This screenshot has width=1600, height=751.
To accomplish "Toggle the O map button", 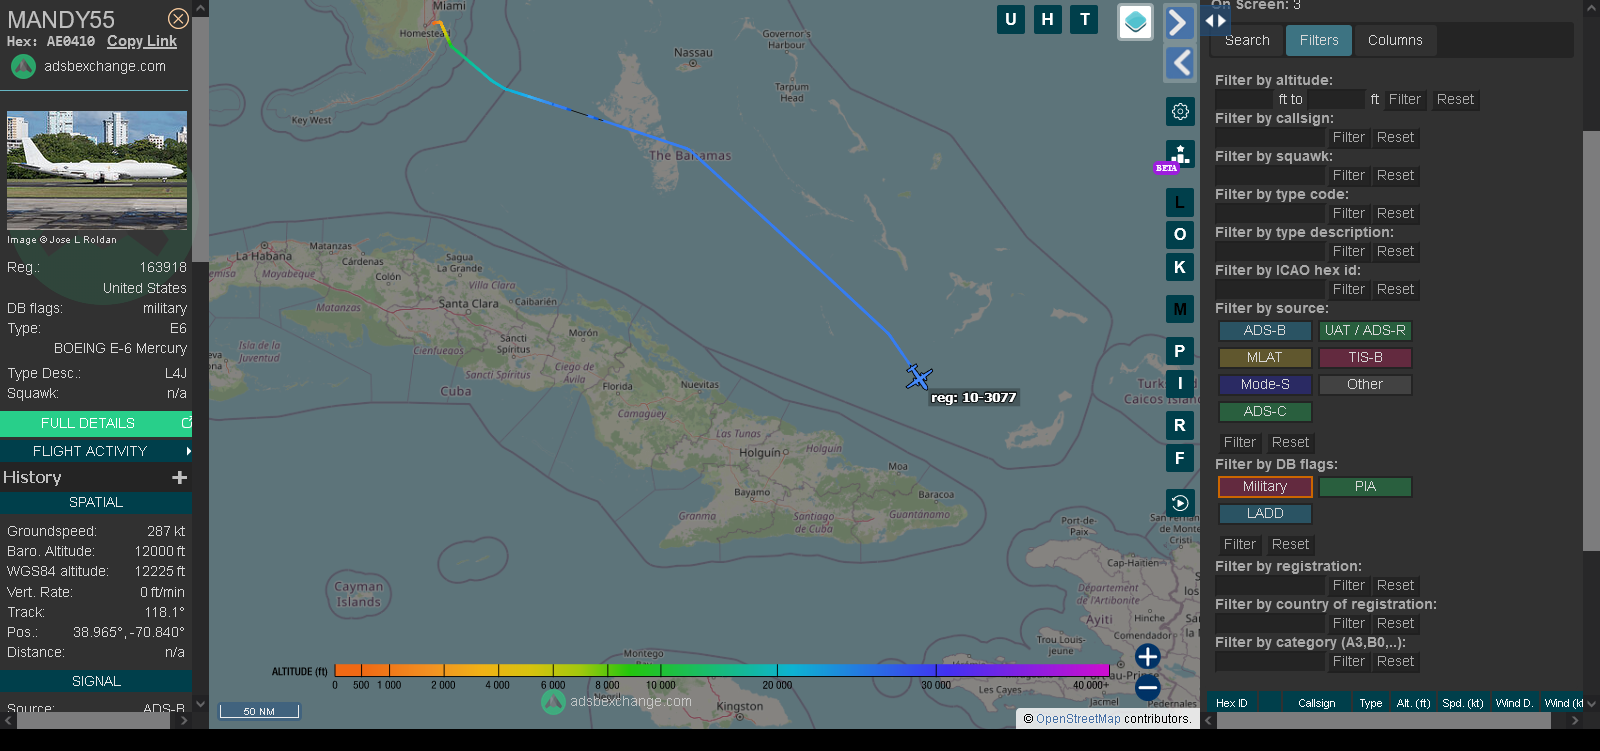I will (1180, 235).
